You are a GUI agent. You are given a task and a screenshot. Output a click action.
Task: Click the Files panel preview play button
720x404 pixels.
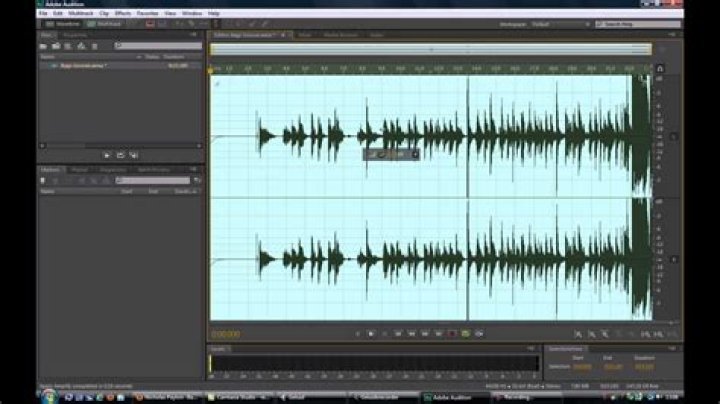(x=107, y=156)
